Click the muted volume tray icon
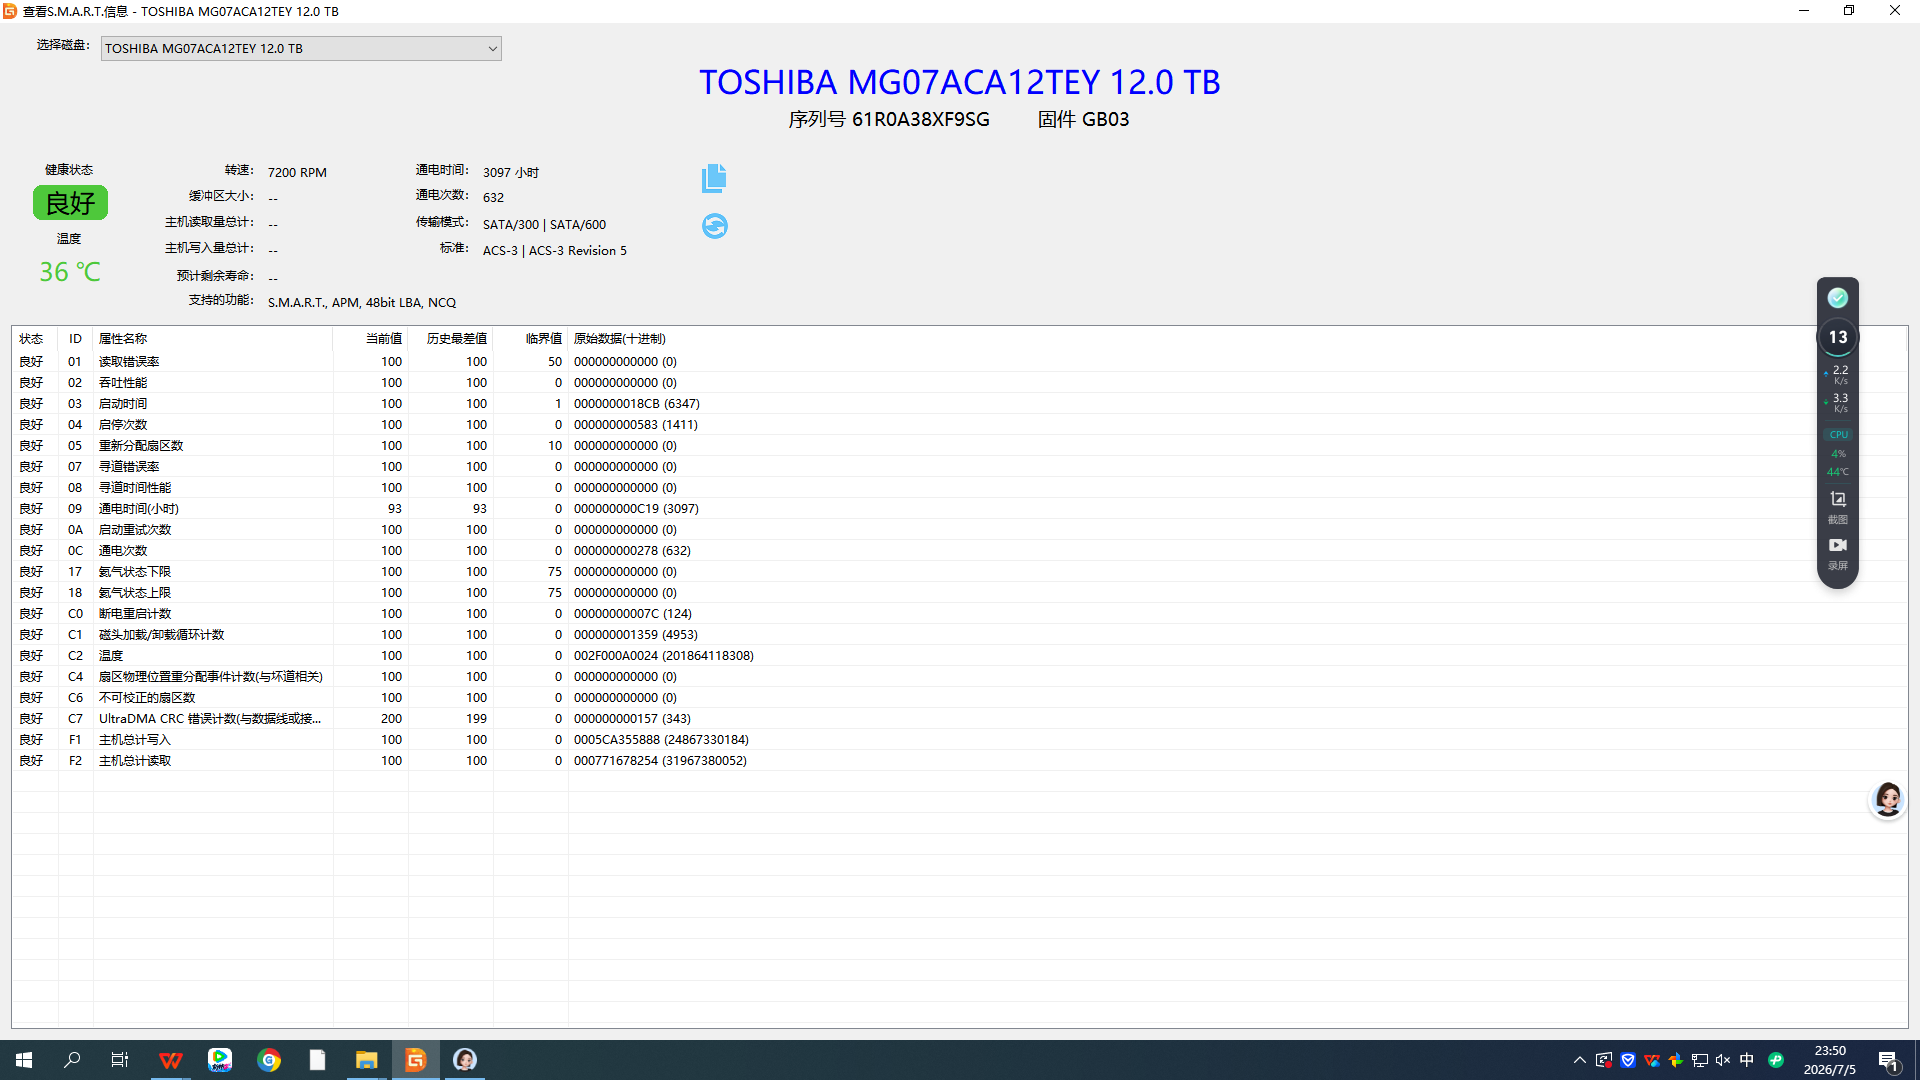This screenshot has width=1920, height=1080. click(x=1723, y=1060)
